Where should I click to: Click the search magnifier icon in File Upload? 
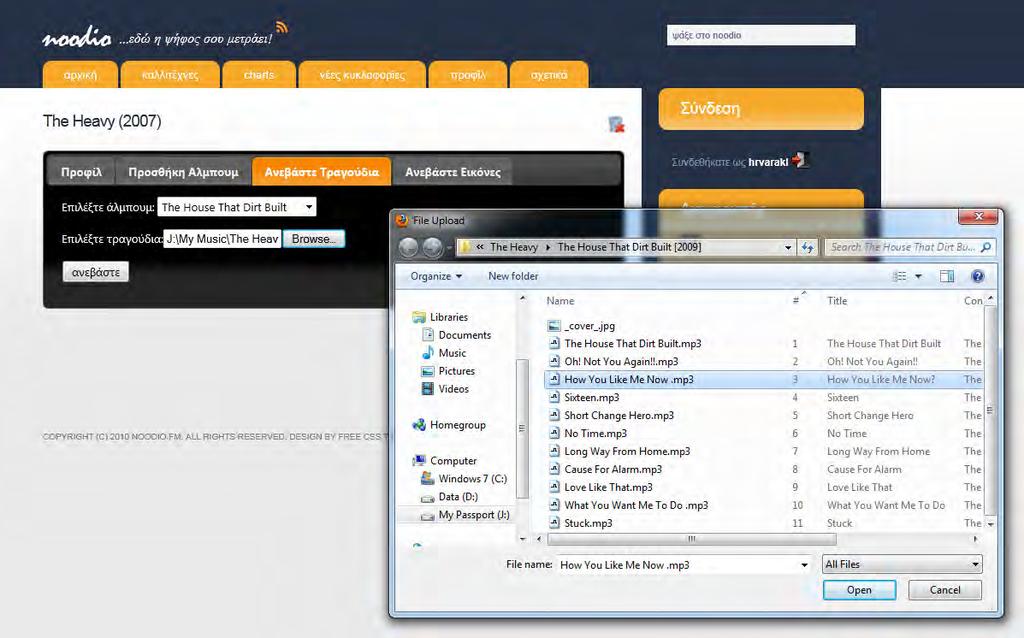click(x=985, y=247)
